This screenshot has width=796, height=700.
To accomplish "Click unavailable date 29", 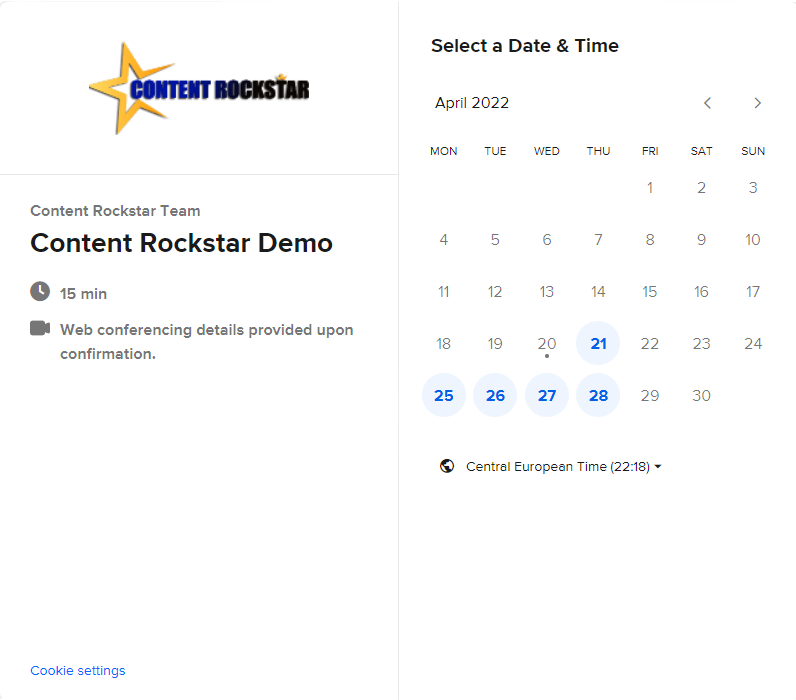I will pos(650,395).
